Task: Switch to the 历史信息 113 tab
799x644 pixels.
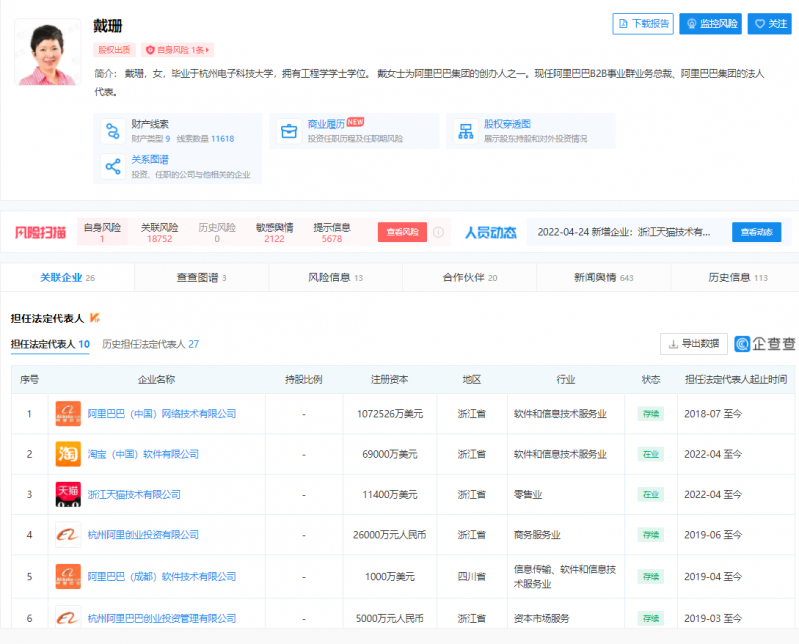Action: [x=737, y=278]
